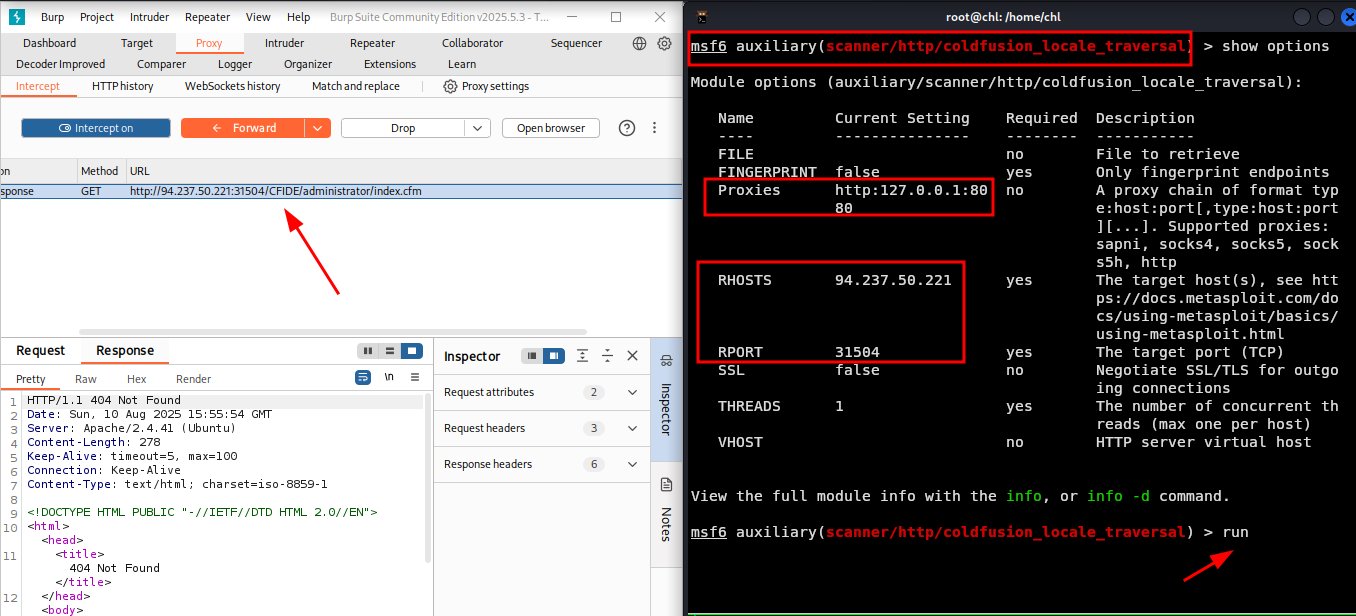Sort intercept table by Method column
Screen dimensions: 1356x616
coord(100,171)
